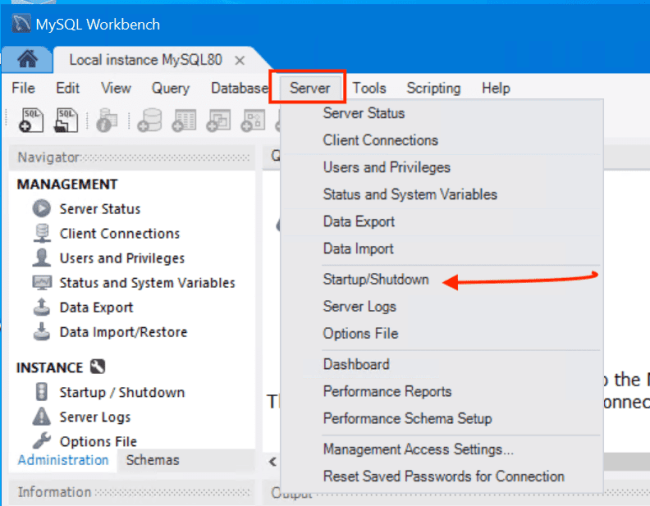Open Options File from Server menu

coord(360,334)
